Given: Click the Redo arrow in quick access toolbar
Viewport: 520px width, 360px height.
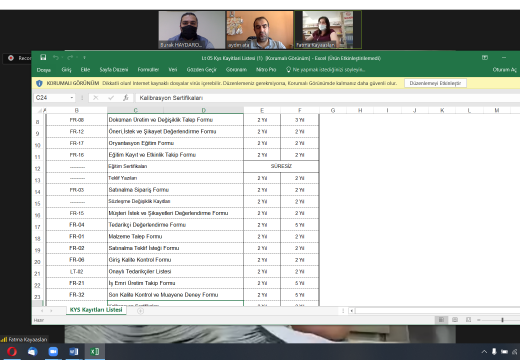Looking at the screenshot, I should [x=70, y=58].
